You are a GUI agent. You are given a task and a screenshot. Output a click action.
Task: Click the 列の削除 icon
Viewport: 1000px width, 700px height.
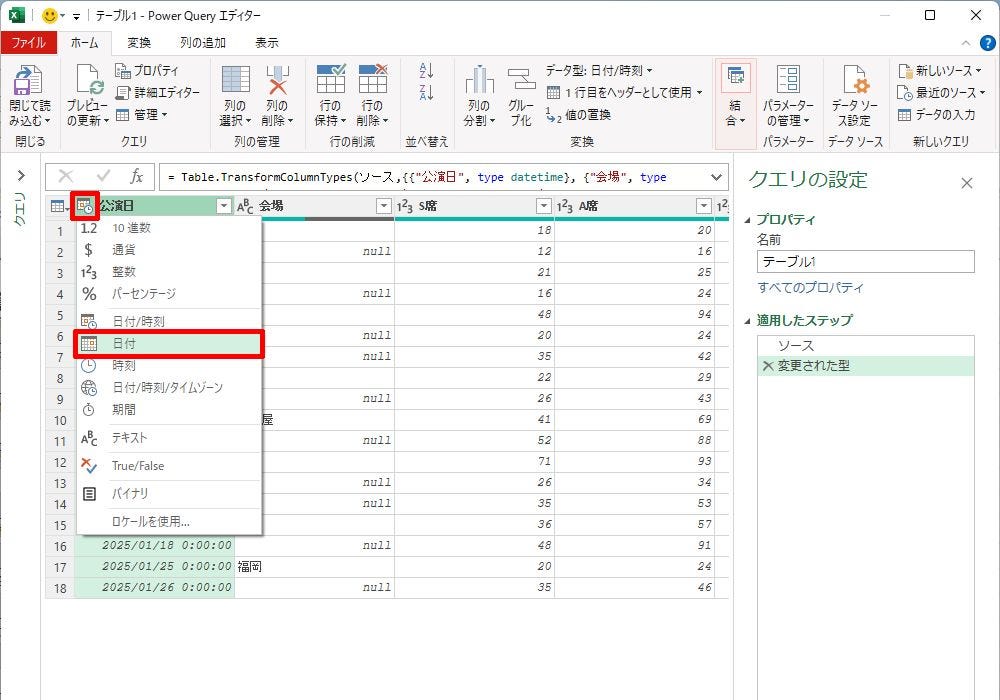click(x=276, y=80)
